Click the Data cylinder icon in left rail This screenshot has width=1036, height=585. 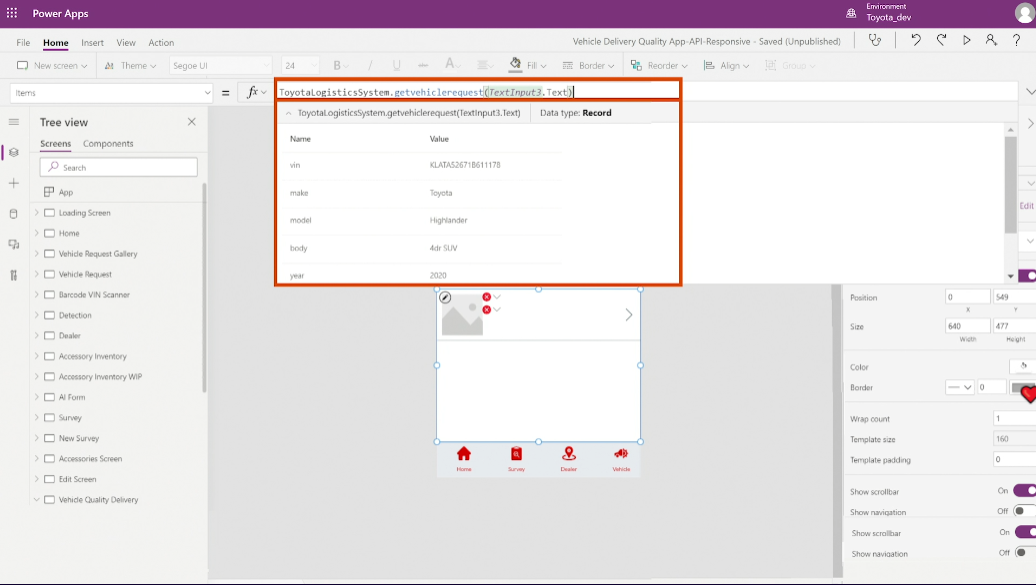click(13, 214)
